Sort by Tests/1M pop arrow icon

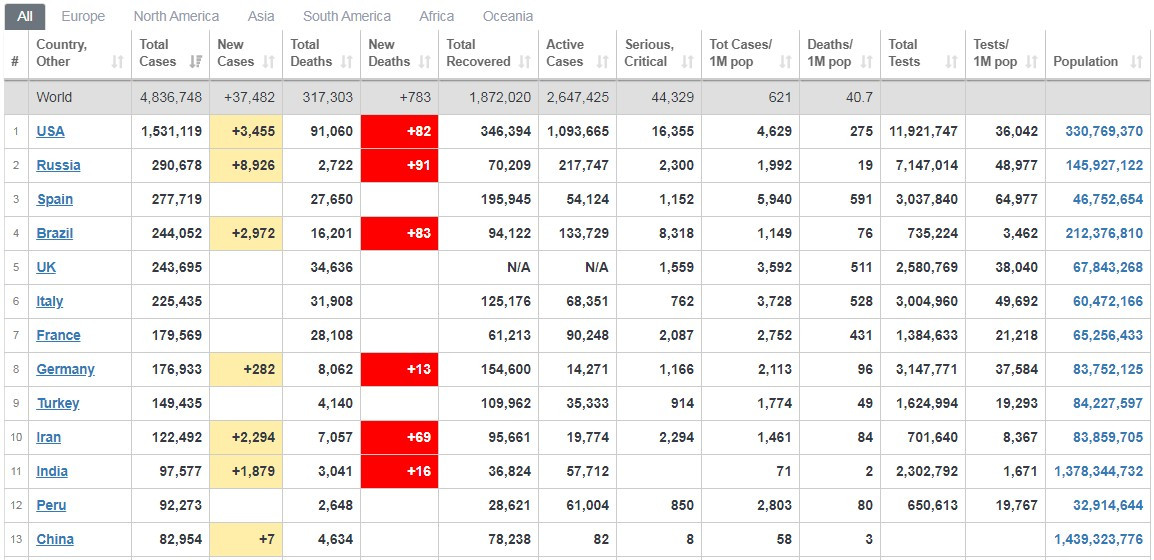(1032, 62)
